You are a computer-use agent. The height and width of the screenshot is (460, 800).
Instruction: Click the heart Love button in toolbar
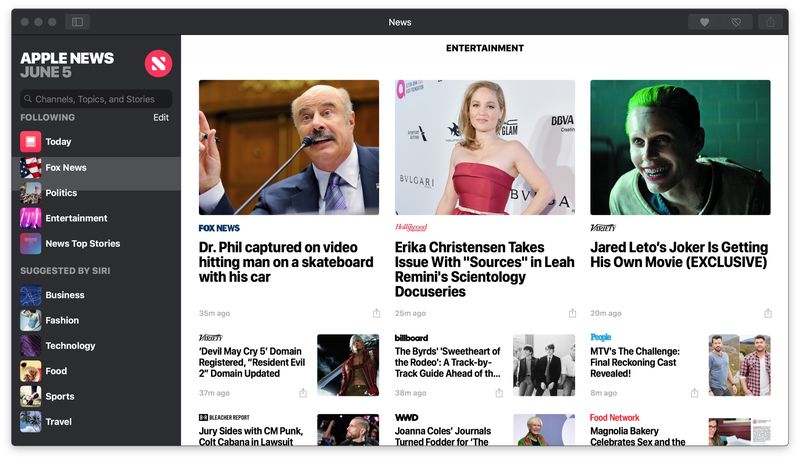click(x=704, y=22)
